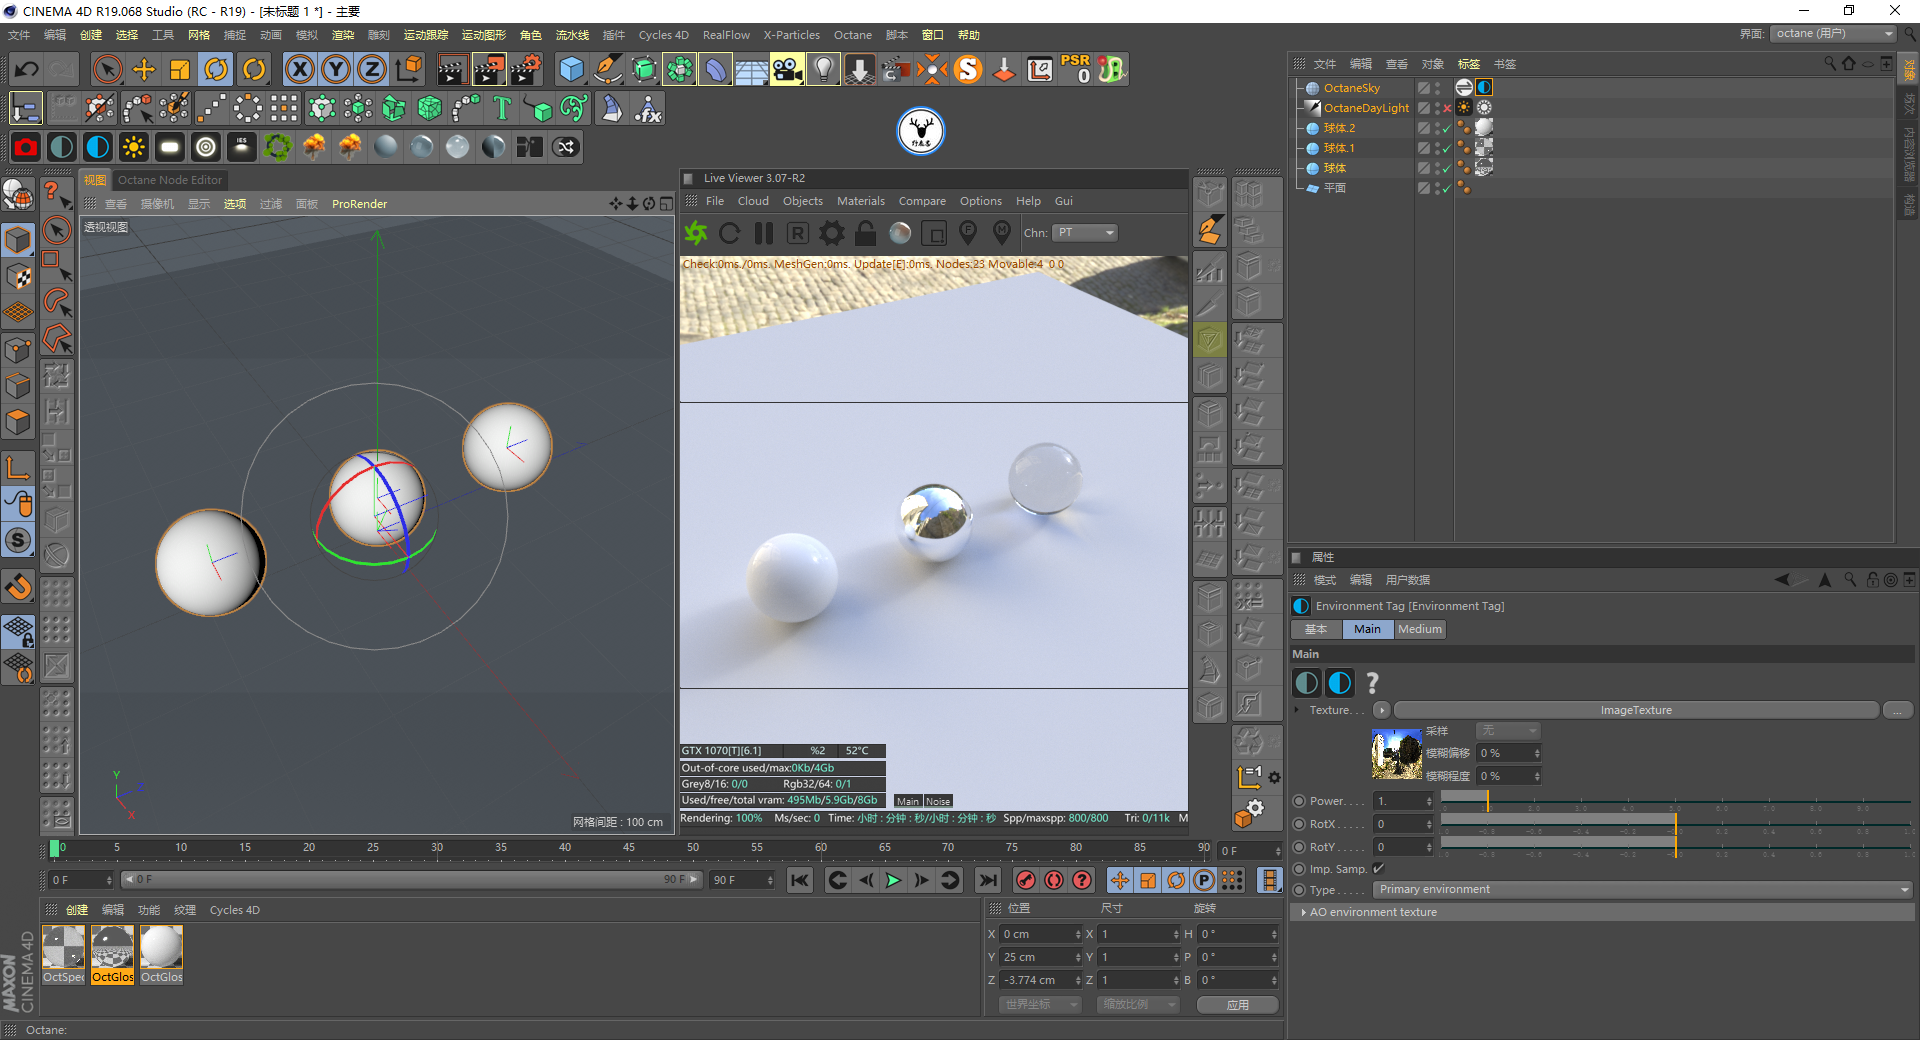Switch to the Medium tab
This screenshot has height=1040, width=1920.
(x=1420, y=629)
